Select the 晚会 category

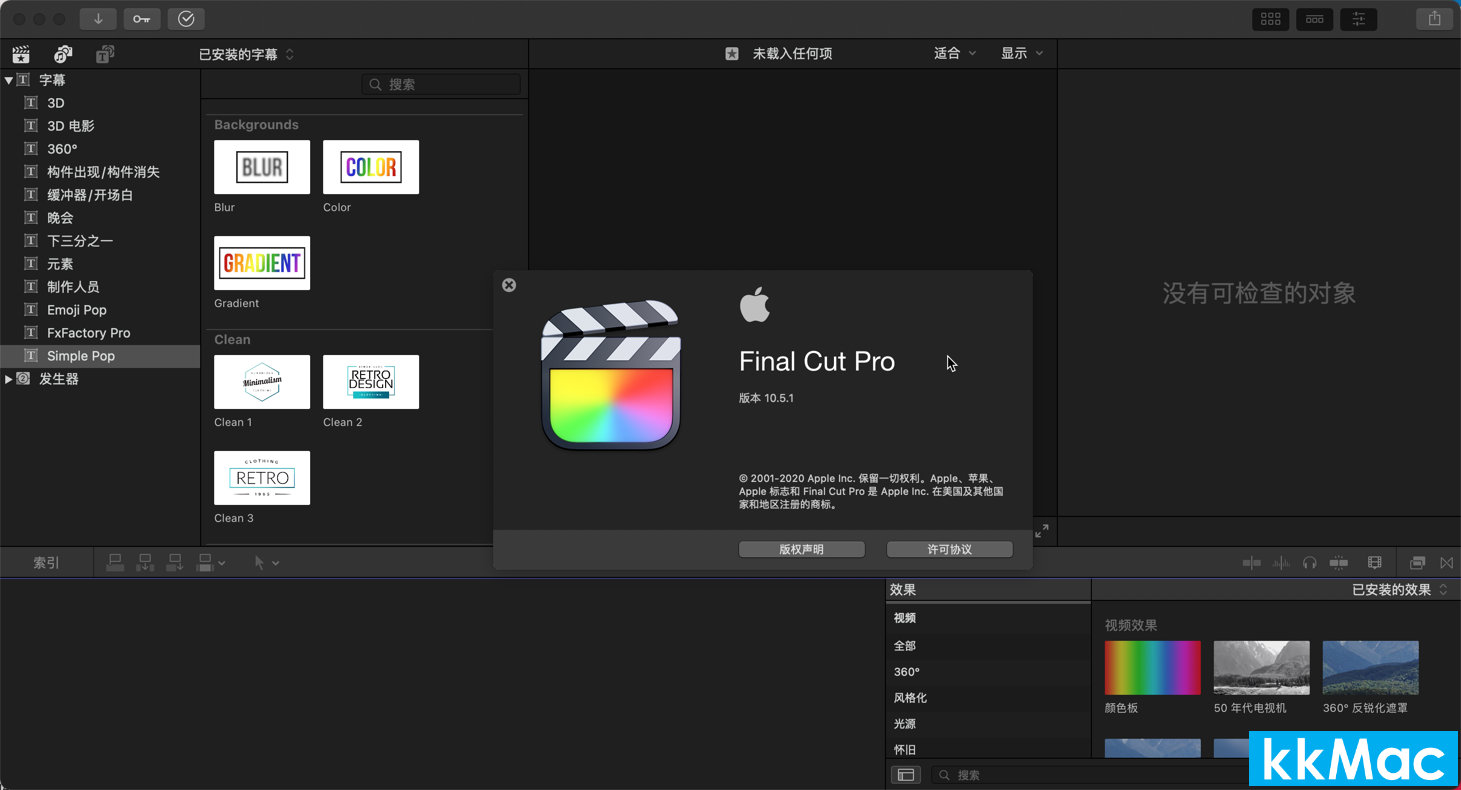pyautogui.click(x=100, y=218)
